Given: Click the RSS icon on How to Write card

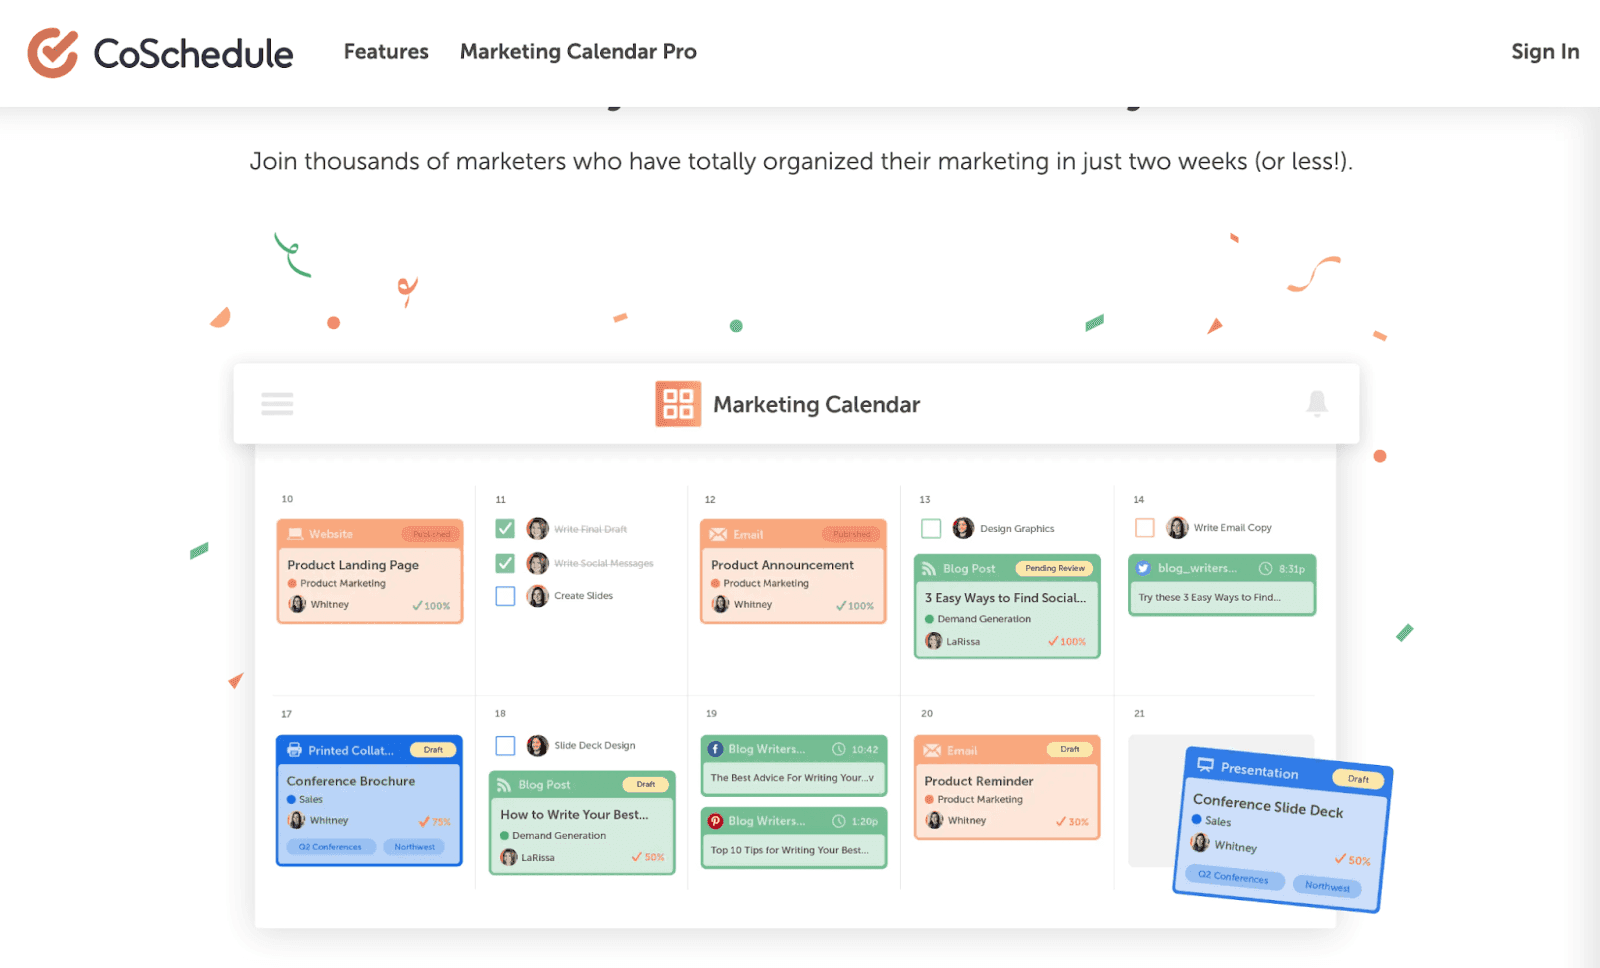Looking at the screenshot, I should pyautogui.click(x=504, y=785).
